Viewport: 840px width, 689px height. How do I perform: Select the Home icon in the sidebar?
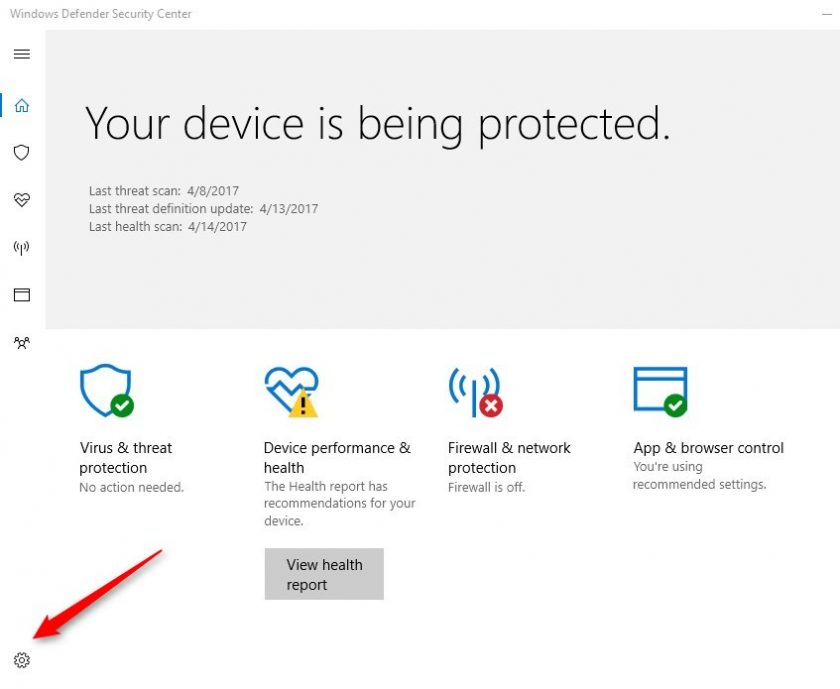point(22,104)
